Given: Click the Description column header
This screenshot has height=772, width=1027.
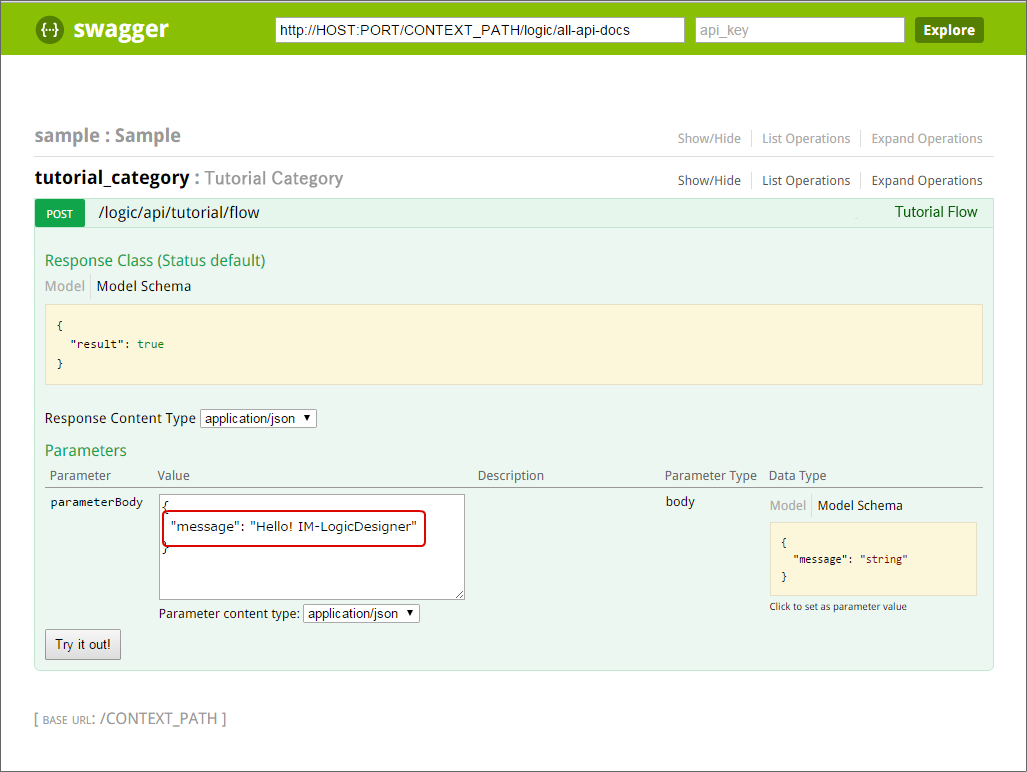Looking at the screenshot, I should pos(511,476).
